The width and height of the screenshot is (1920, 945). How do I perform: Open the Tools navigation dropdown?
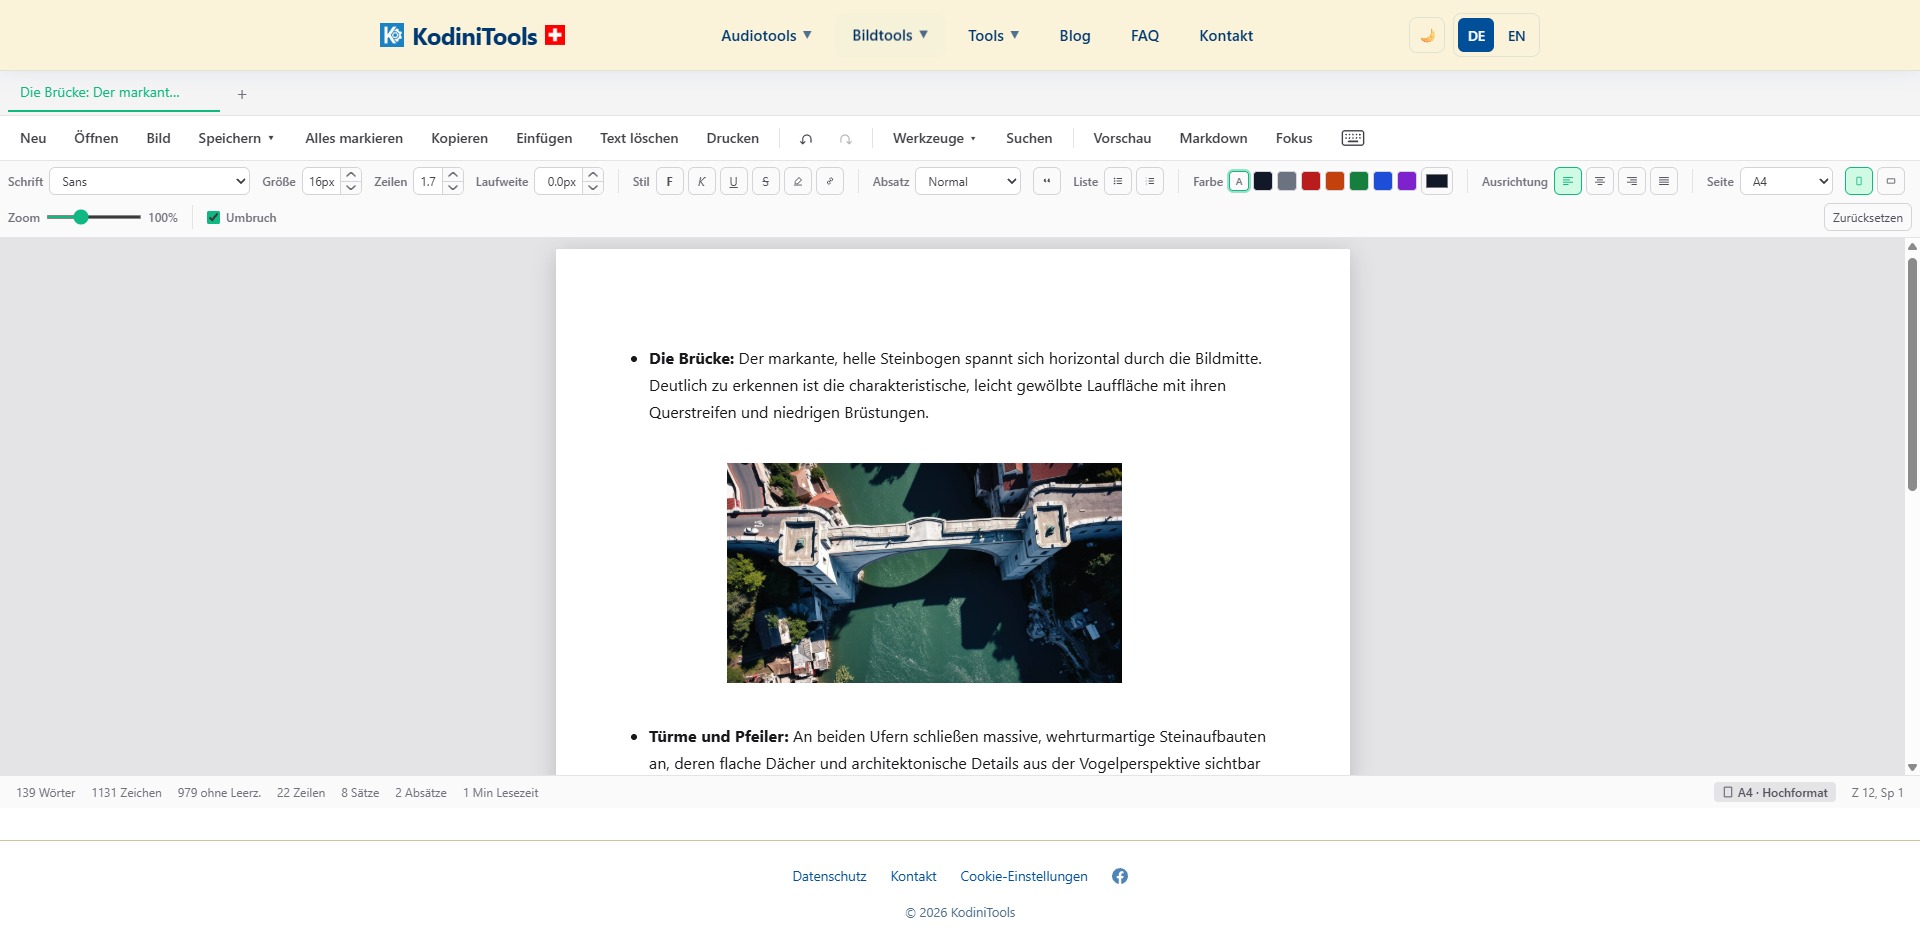[x=993, y=36]
